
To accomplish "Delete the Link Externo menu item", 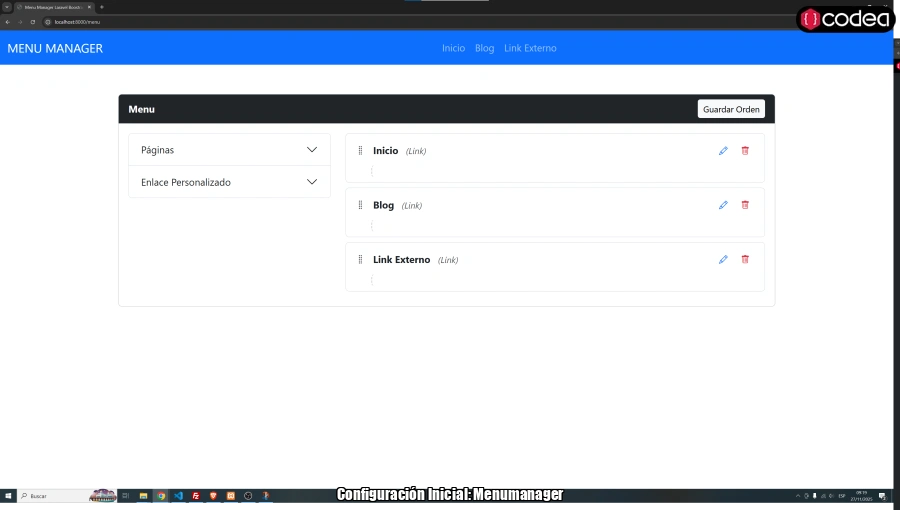I will point(745,260).
